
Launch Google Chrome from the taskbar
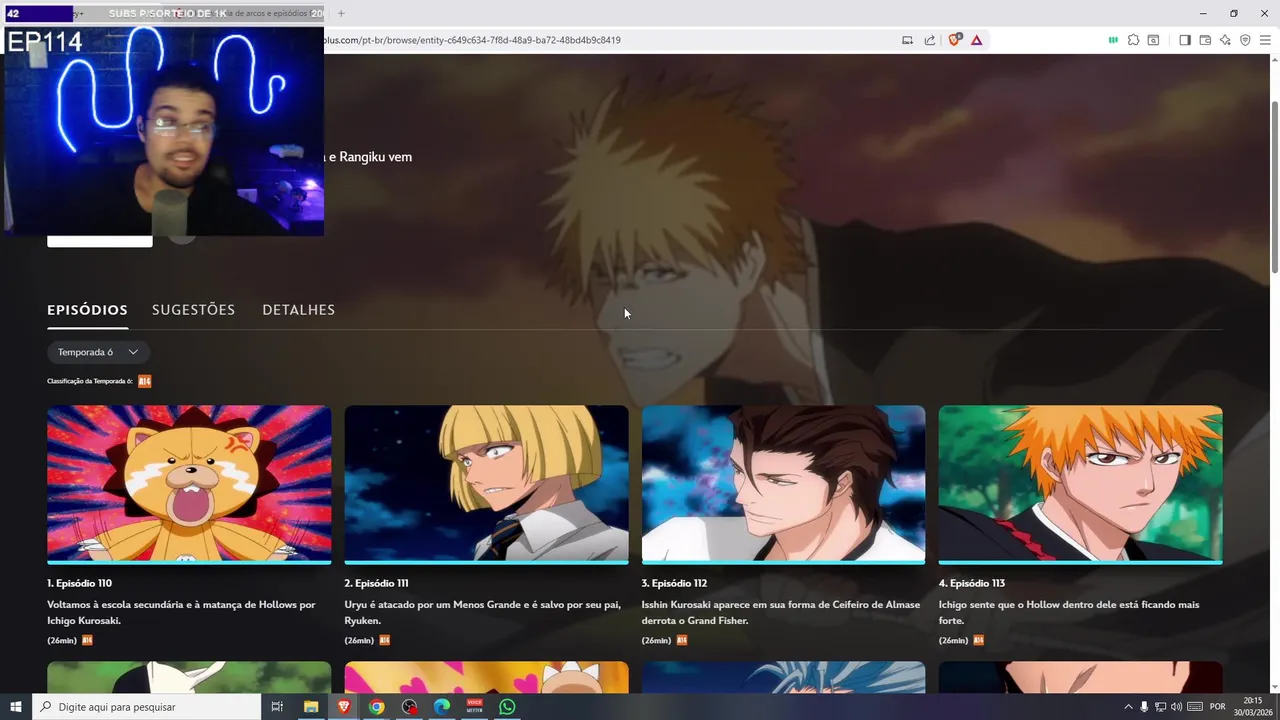pos(377,707)
